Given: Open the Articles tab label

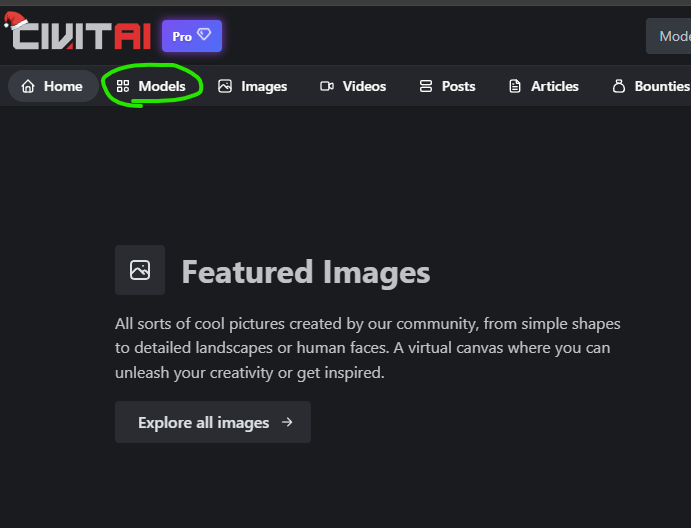Looking at the screenshot, I should pos(554,86).
